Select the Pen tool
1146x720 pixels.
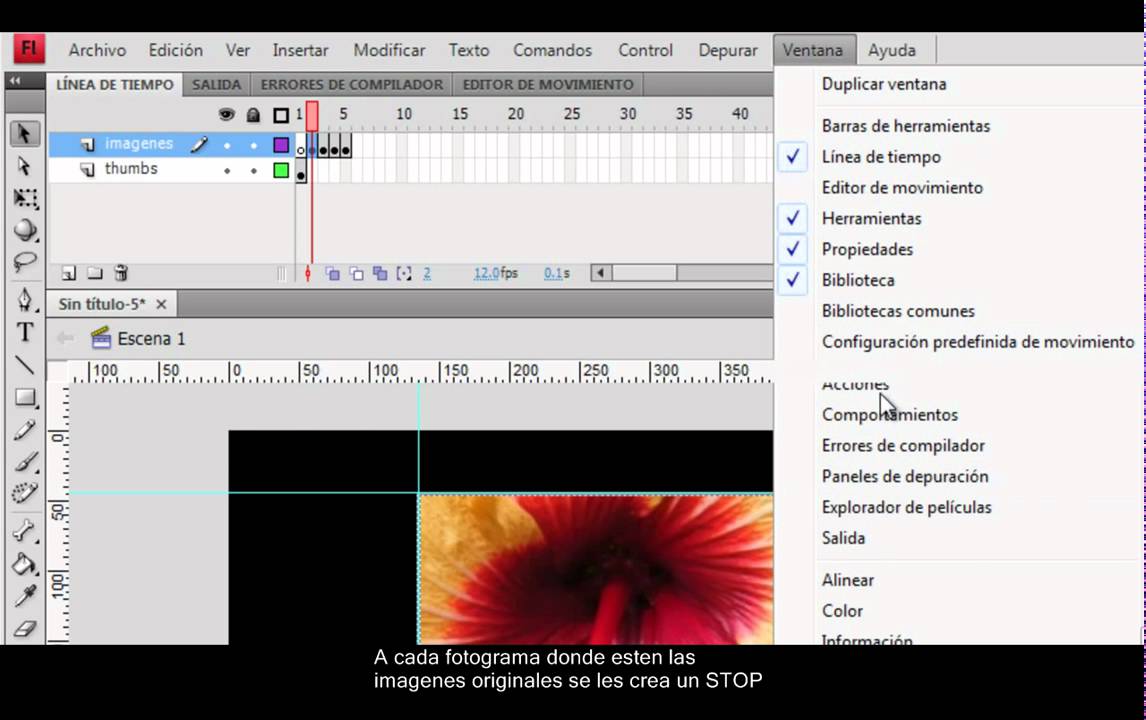(25, 300)
